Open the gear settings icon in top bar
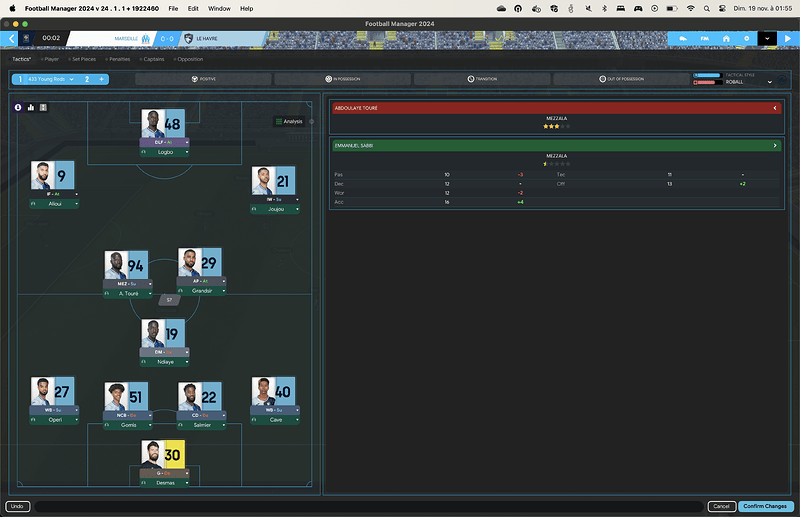 (x=746, y=39)
